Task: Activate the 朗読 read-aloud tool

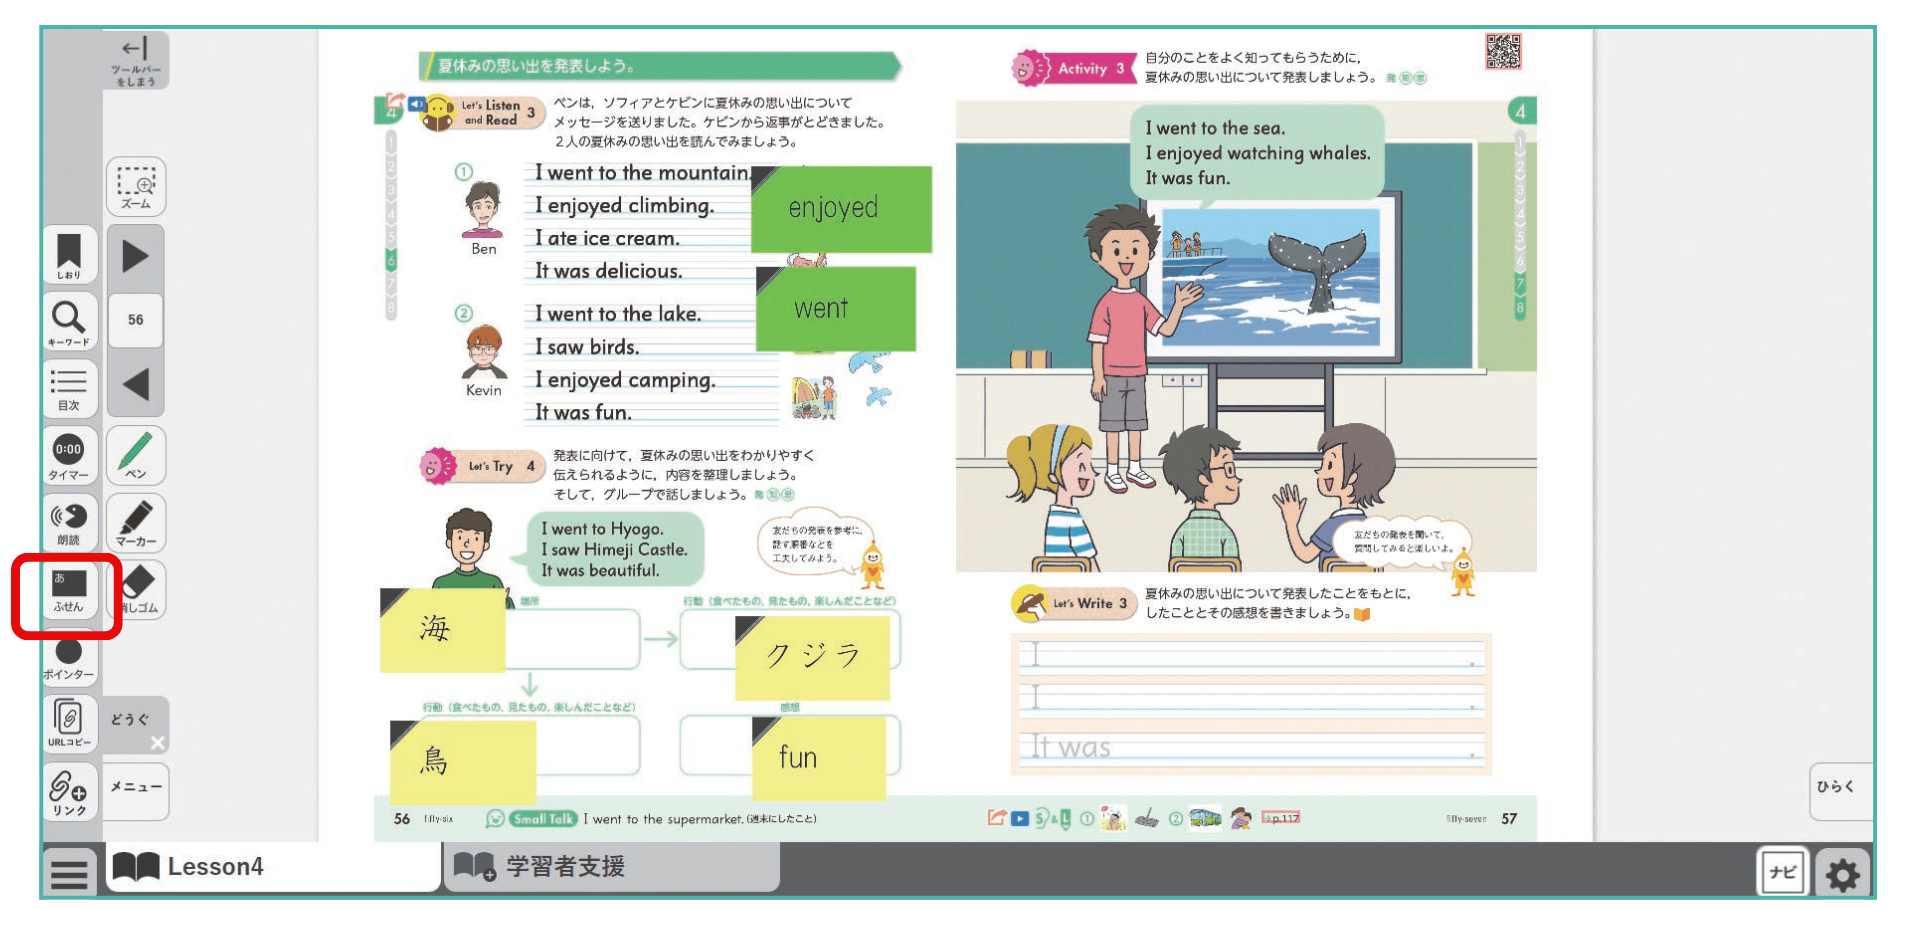Action: point(69,523)
